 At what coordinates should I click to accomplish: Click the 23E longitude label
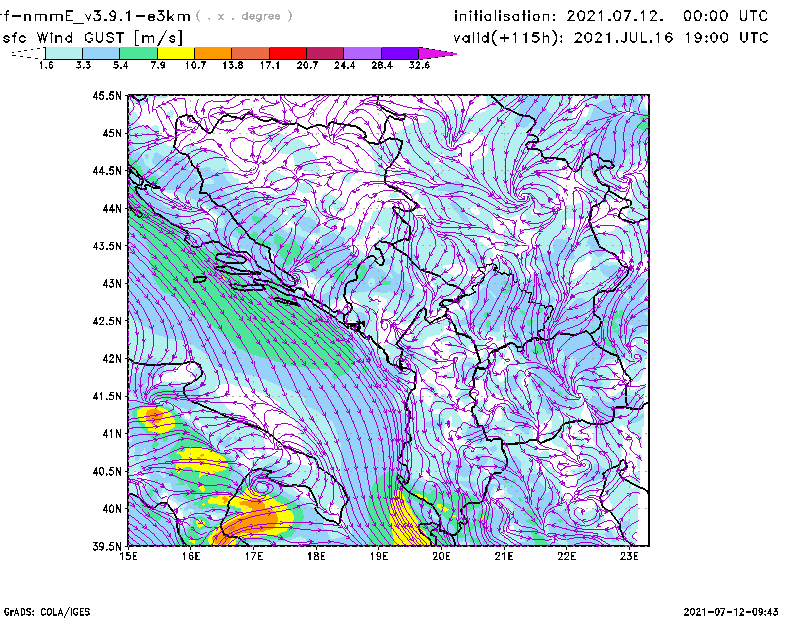[x=629, y=556]
